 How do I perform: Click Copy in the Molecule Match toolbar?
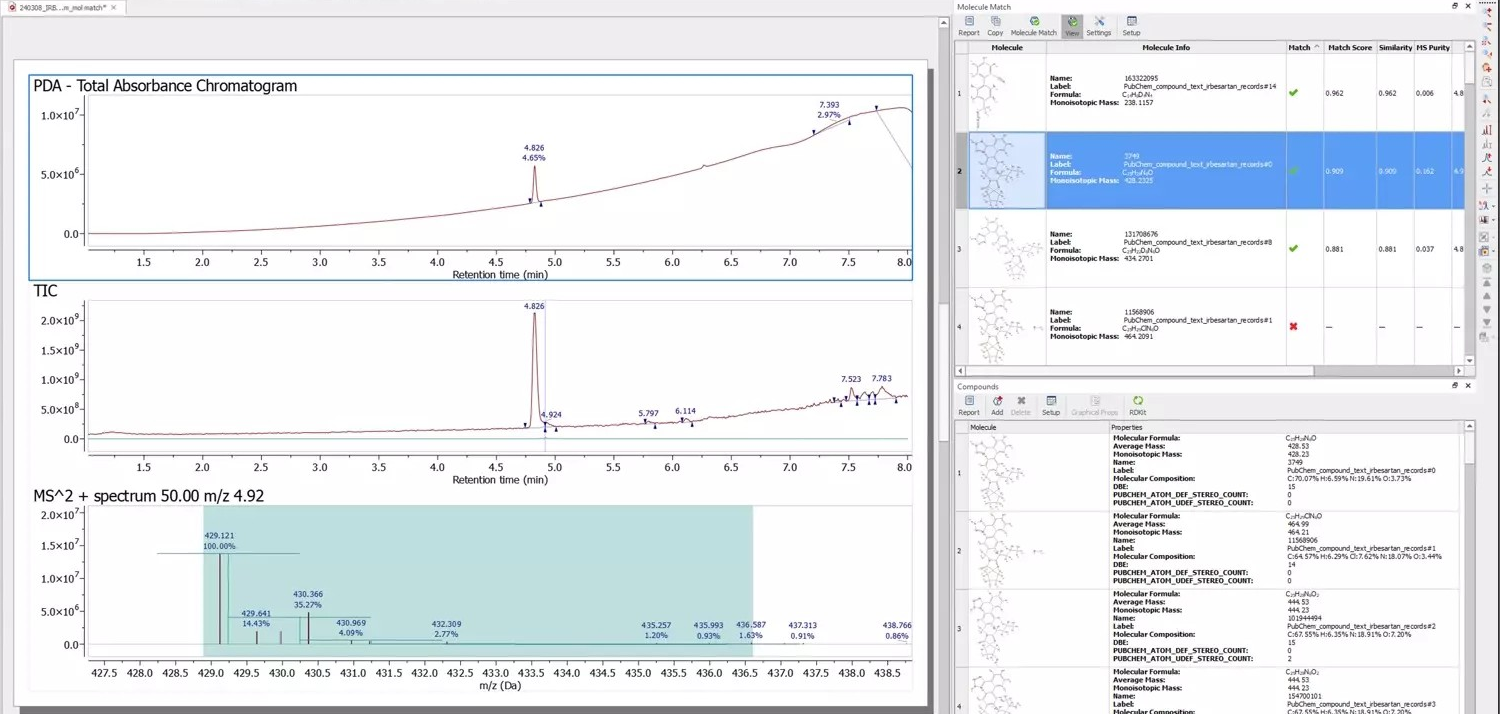tap(995, 25)
